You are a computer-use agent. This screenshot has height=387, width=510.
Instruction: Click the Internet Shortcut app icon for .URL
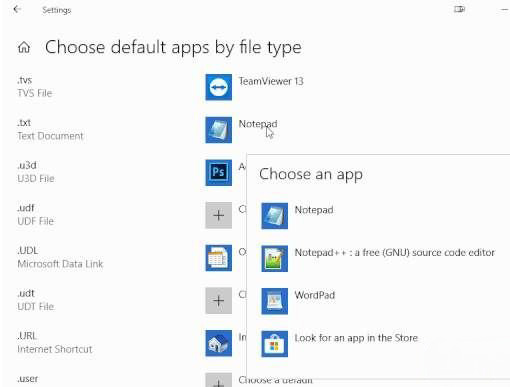(218, 343)
